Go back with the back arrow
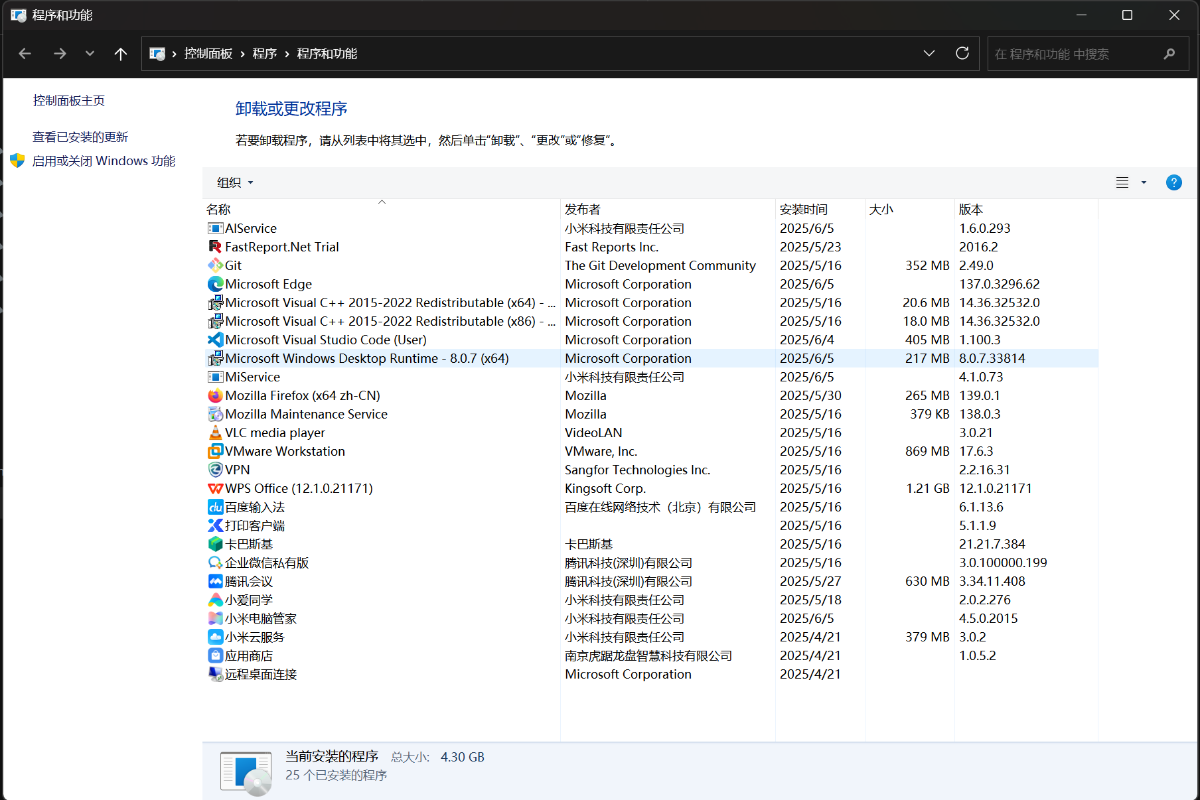Viewport: 1200px width, 800px height. (x=25, y=54)
